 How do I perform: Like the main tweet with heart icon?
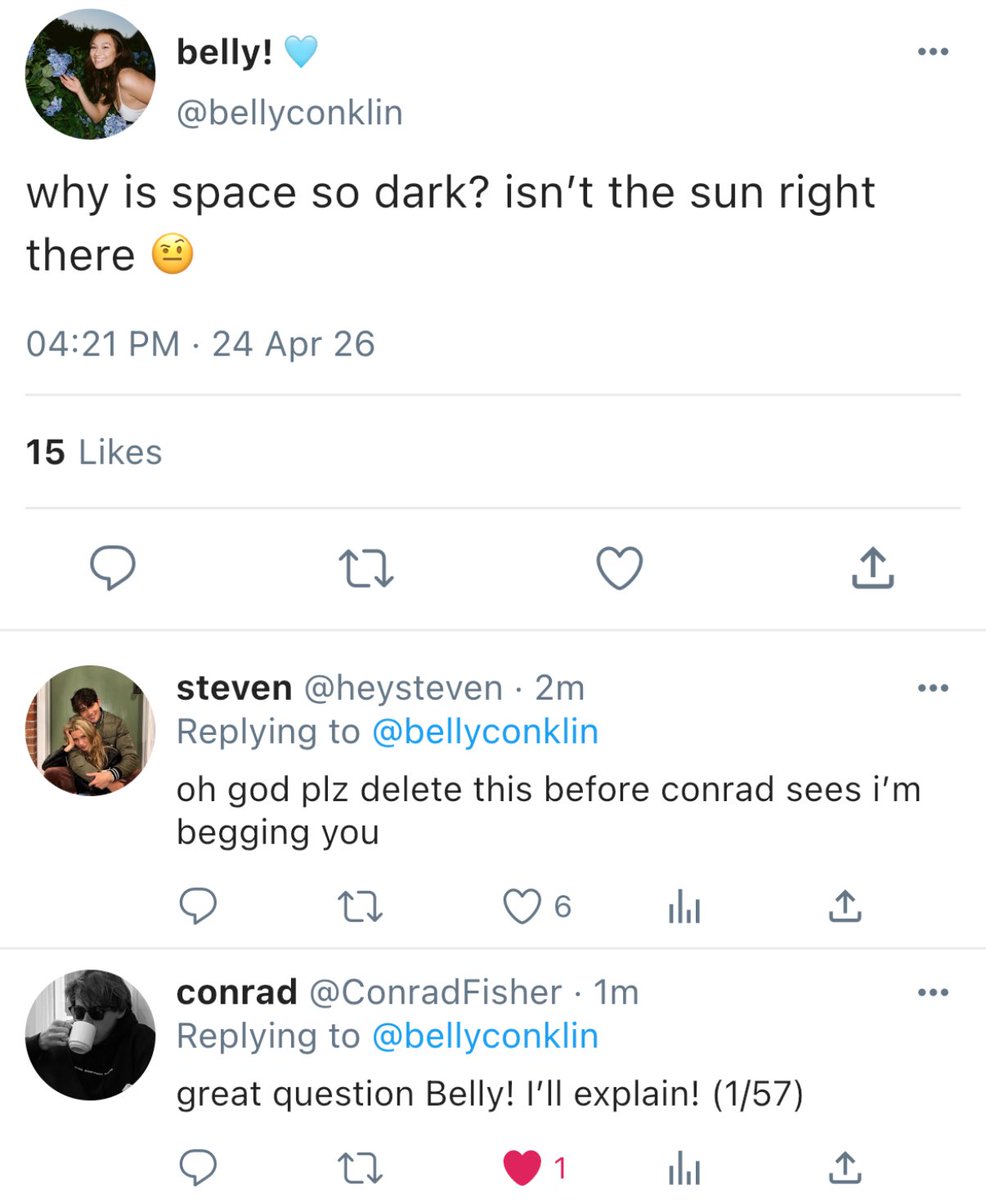pyautogui.click(x=619, y=569)
